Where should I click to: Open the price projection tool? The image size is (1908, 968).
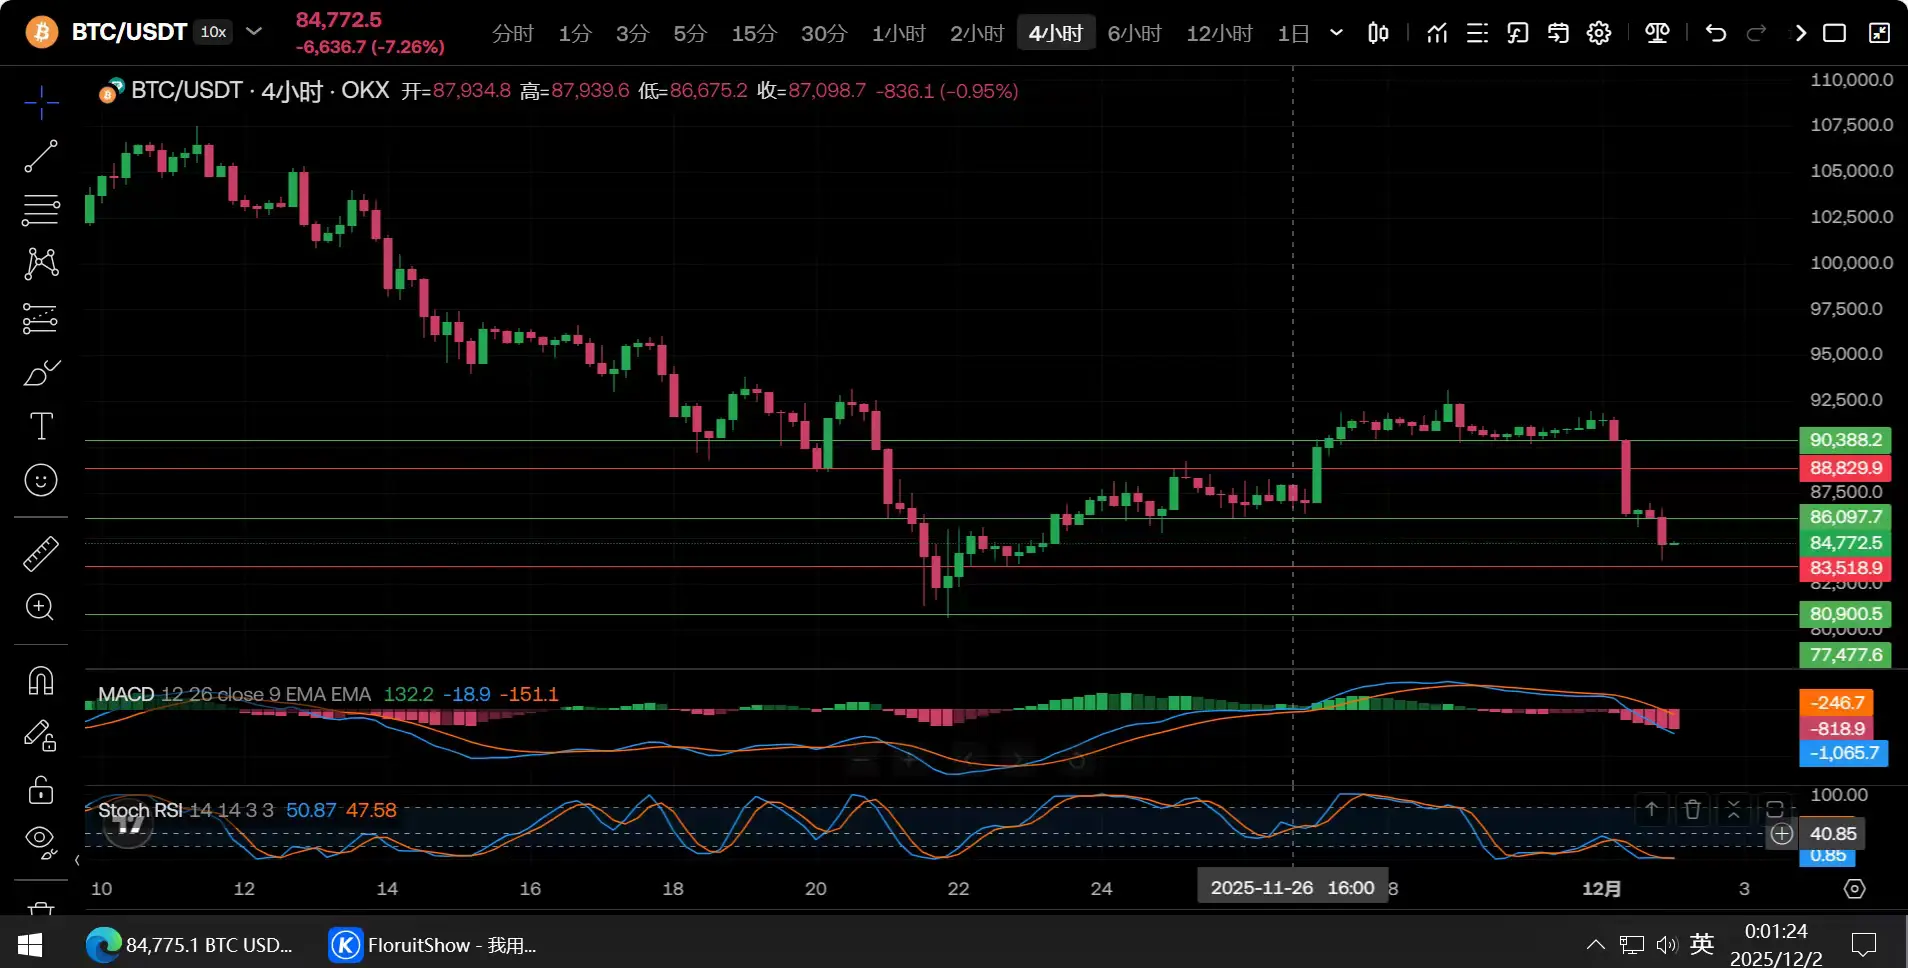pyautogui.click(x=41, y=319)
